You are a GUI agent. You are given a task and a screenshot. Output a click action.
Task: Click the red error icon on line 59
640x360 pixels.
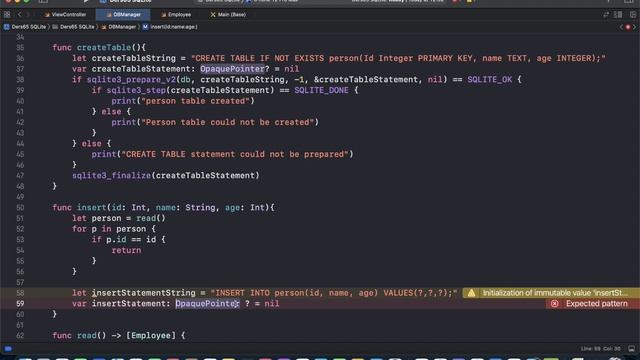554,304
